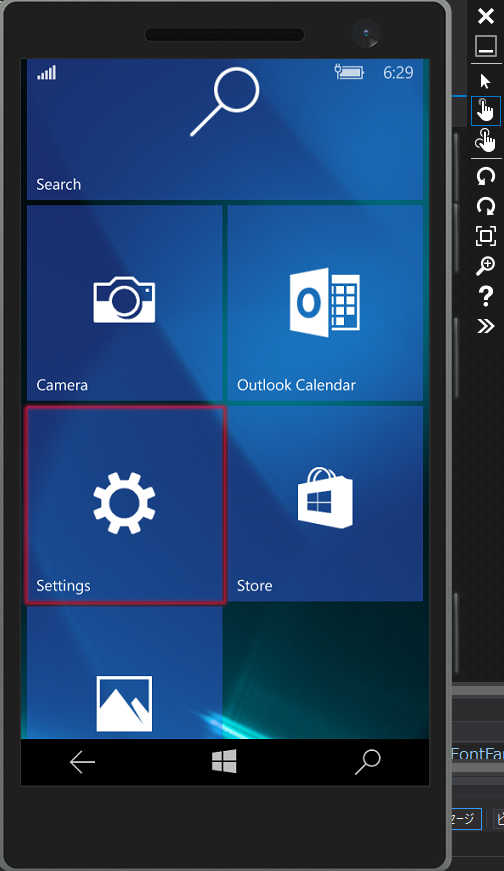The width and height of the screenshot is (504, 871).
Task: Tap the phone Back arrow
Action: (x=82, y=762)
